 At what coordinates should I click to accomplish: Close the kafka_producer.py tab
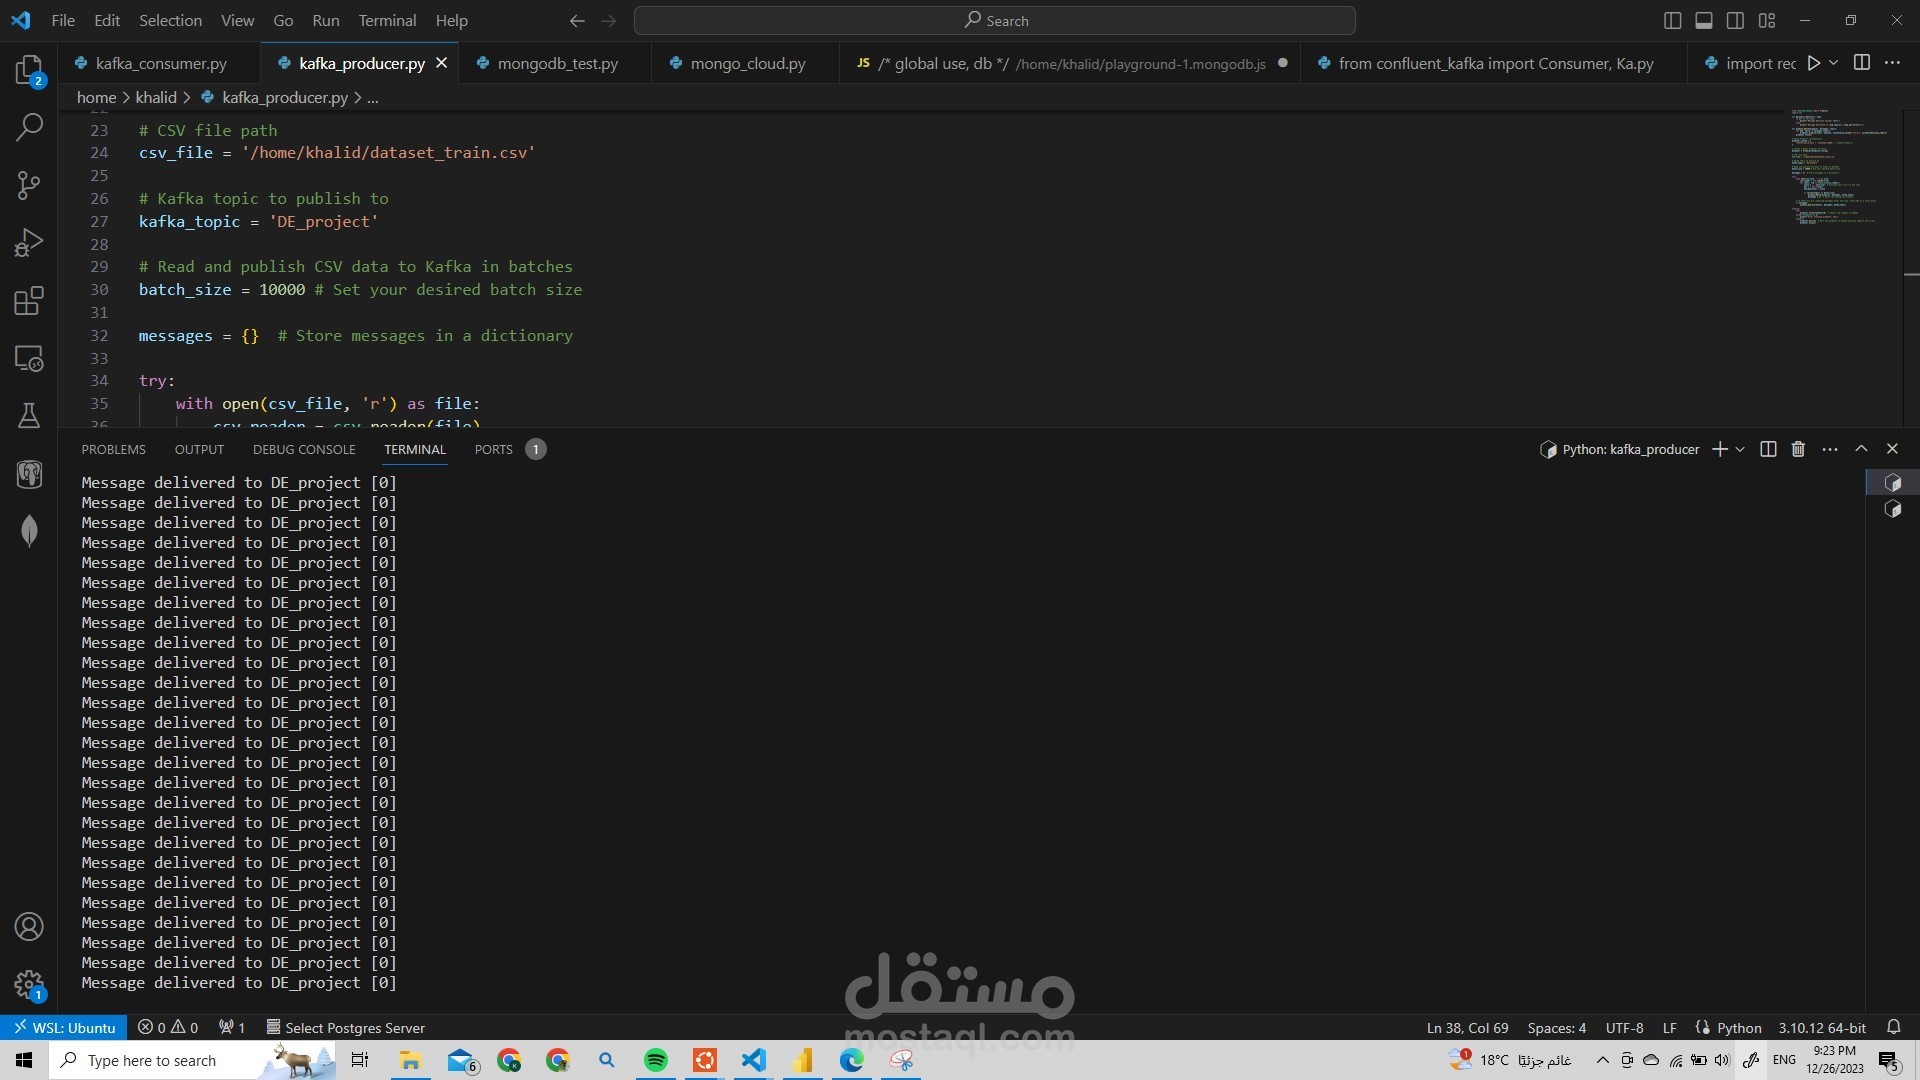(441, 63)
